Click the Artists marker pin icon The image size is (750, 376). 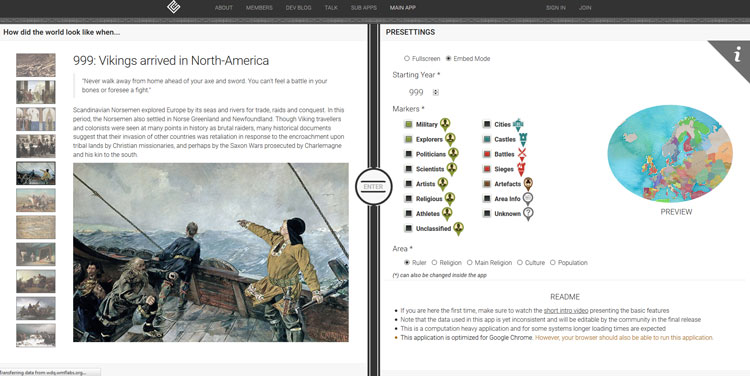(442, 184)
